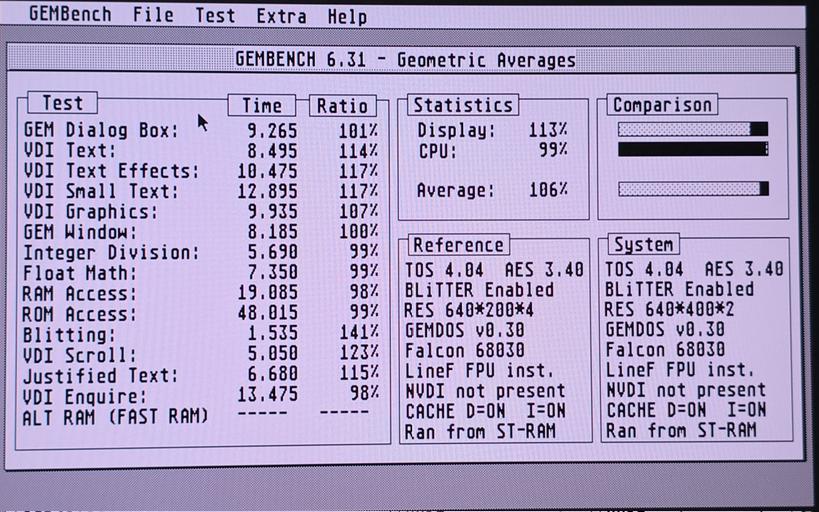Click the Reference panel heading
Image resolution: width=819 pixels, height=512 pixels.
[459, 245]
